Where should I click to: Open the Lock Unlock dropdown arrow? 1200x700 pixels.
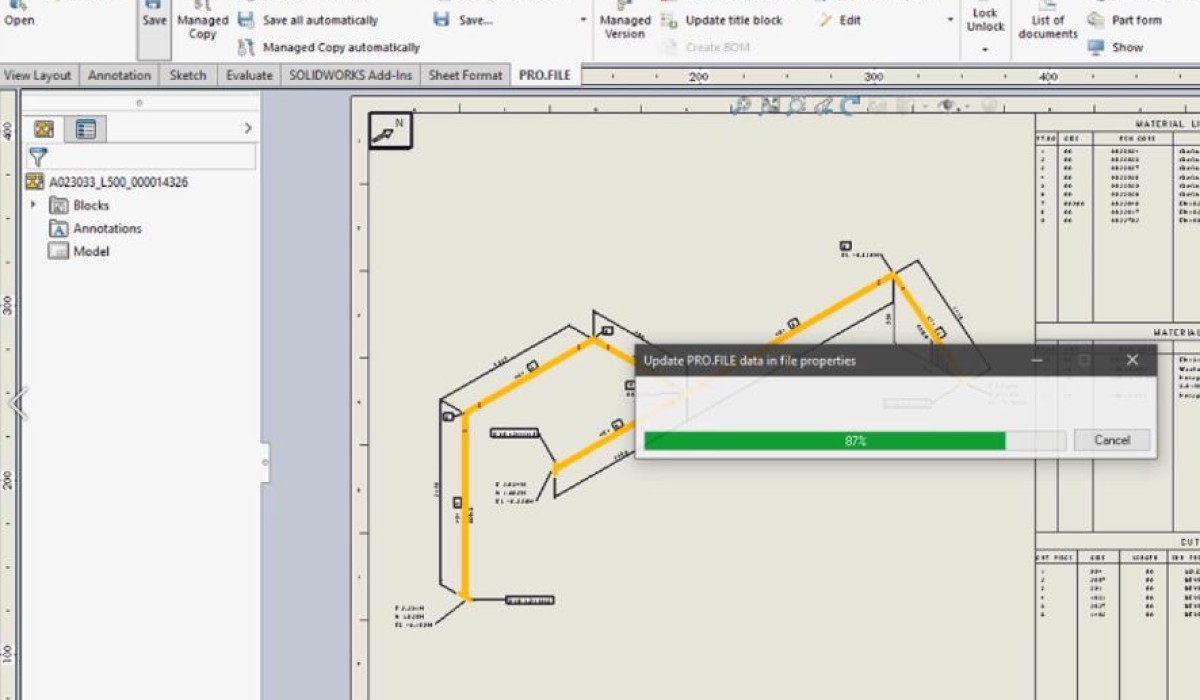985,48
